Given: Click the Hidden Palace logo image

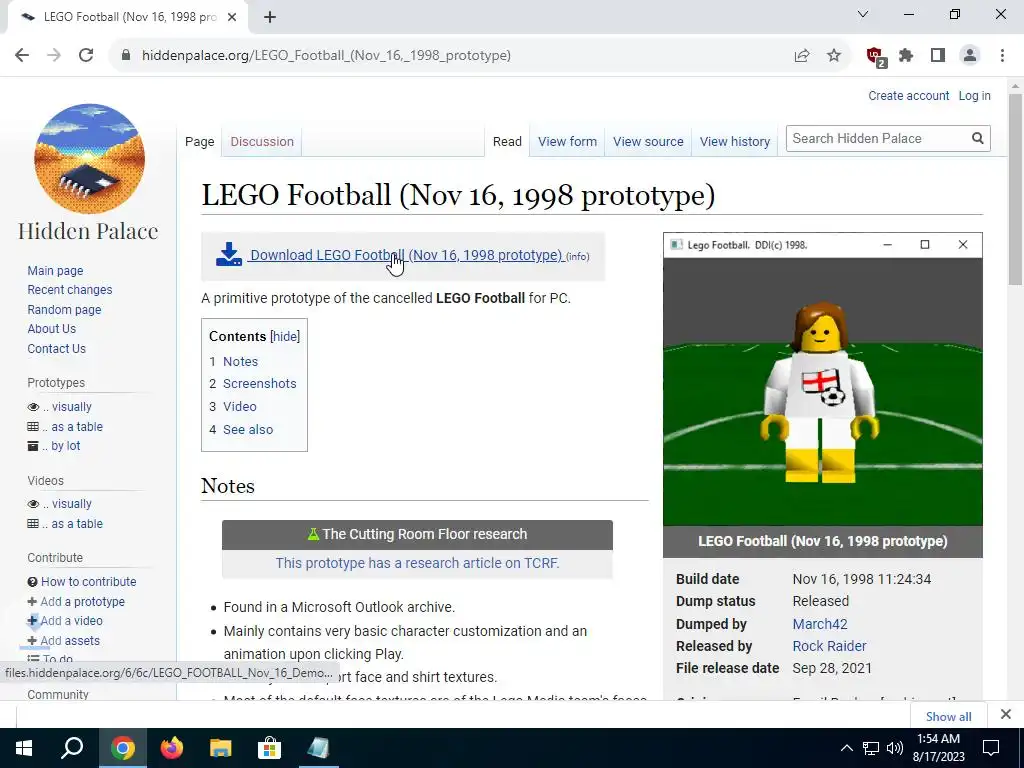Looking at the screenshot, I should click(89, 159).
